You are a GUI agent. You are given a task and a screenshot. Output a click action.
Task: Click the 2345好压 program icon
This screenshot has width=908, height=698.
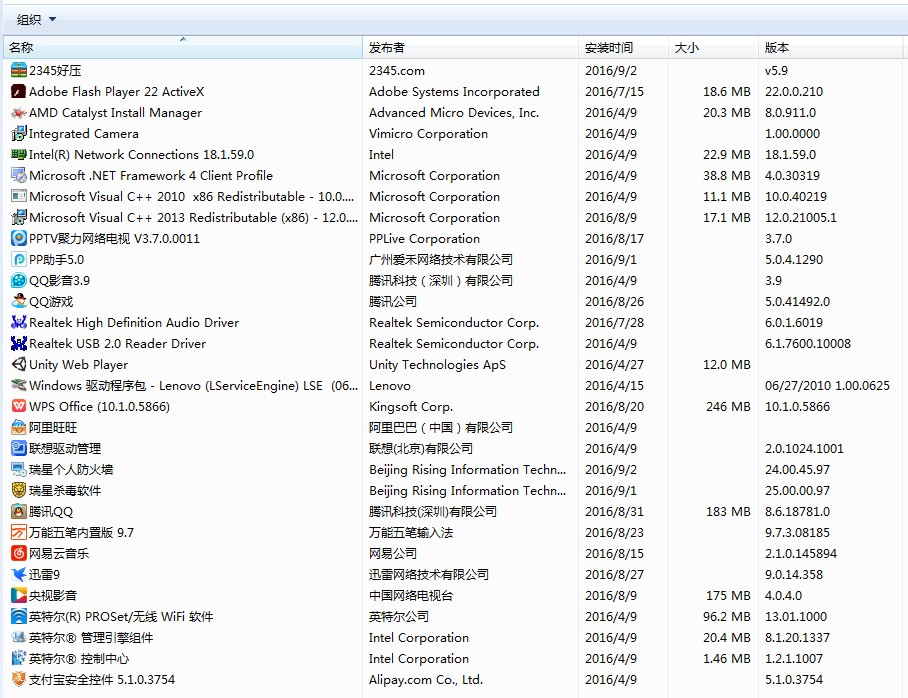(19, 70)
